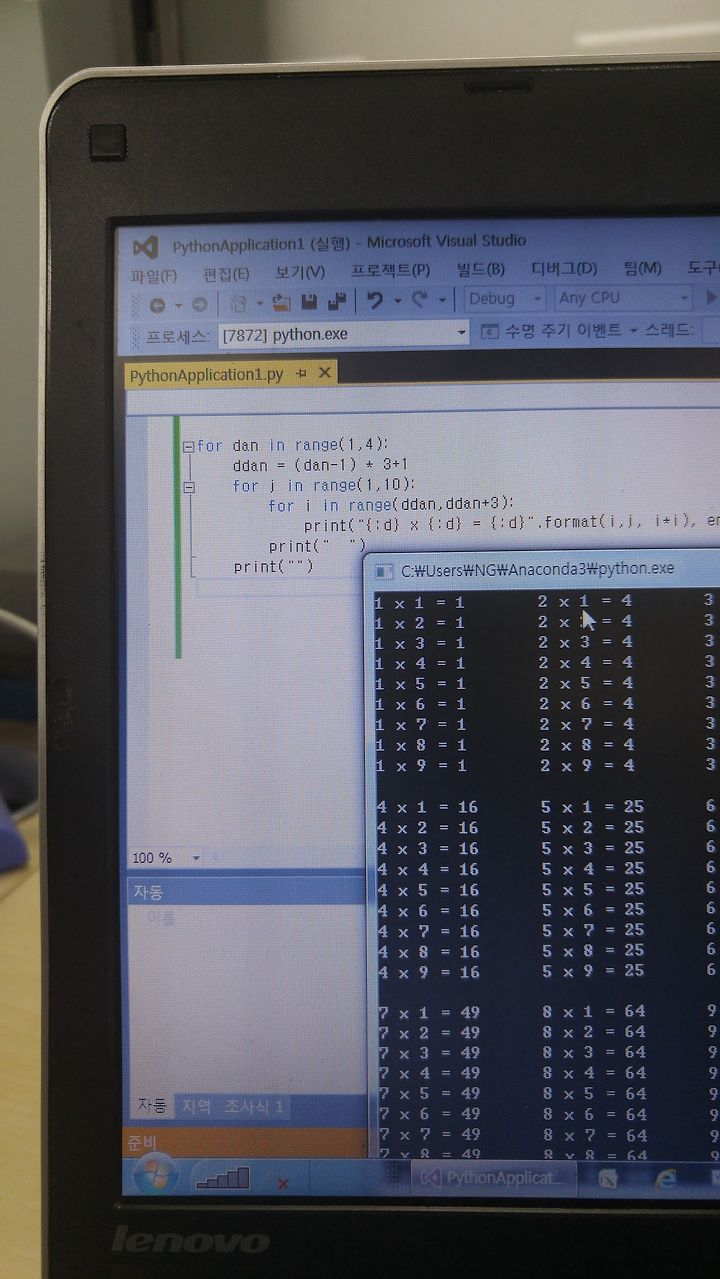720x1279 pixels.
Task: Click the Save All toolbar icon
Action: [x=337, y=300]
